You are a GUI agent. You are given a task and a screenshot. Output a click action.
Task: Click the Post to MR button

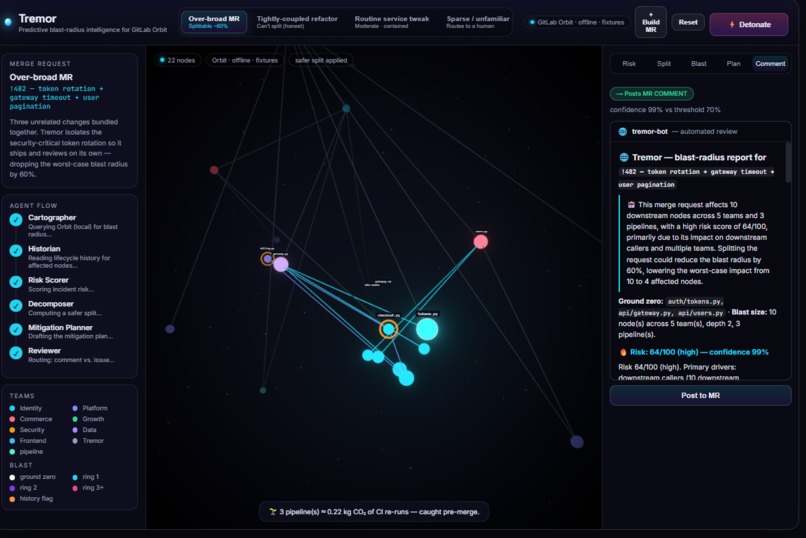[700, 395]
